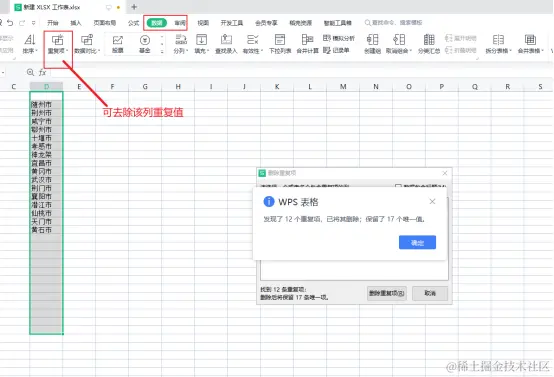Click the 分类汇总 subtotal icon
554x377 pixels.
[x=429, y=44]
